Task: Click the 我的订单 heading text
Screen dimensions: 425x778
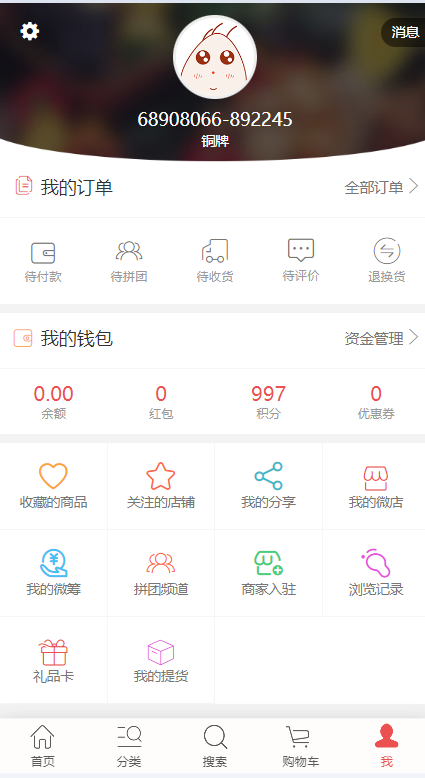Action: tap(77, 188)
